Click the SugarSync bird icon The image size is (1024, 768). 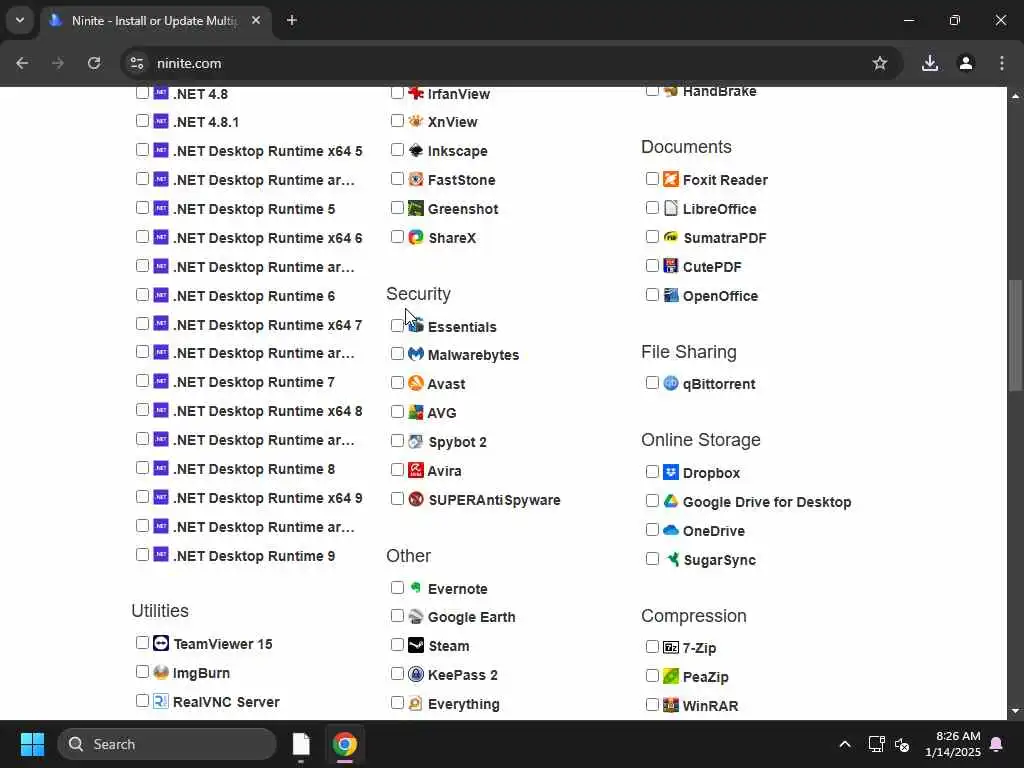(671, 559)
